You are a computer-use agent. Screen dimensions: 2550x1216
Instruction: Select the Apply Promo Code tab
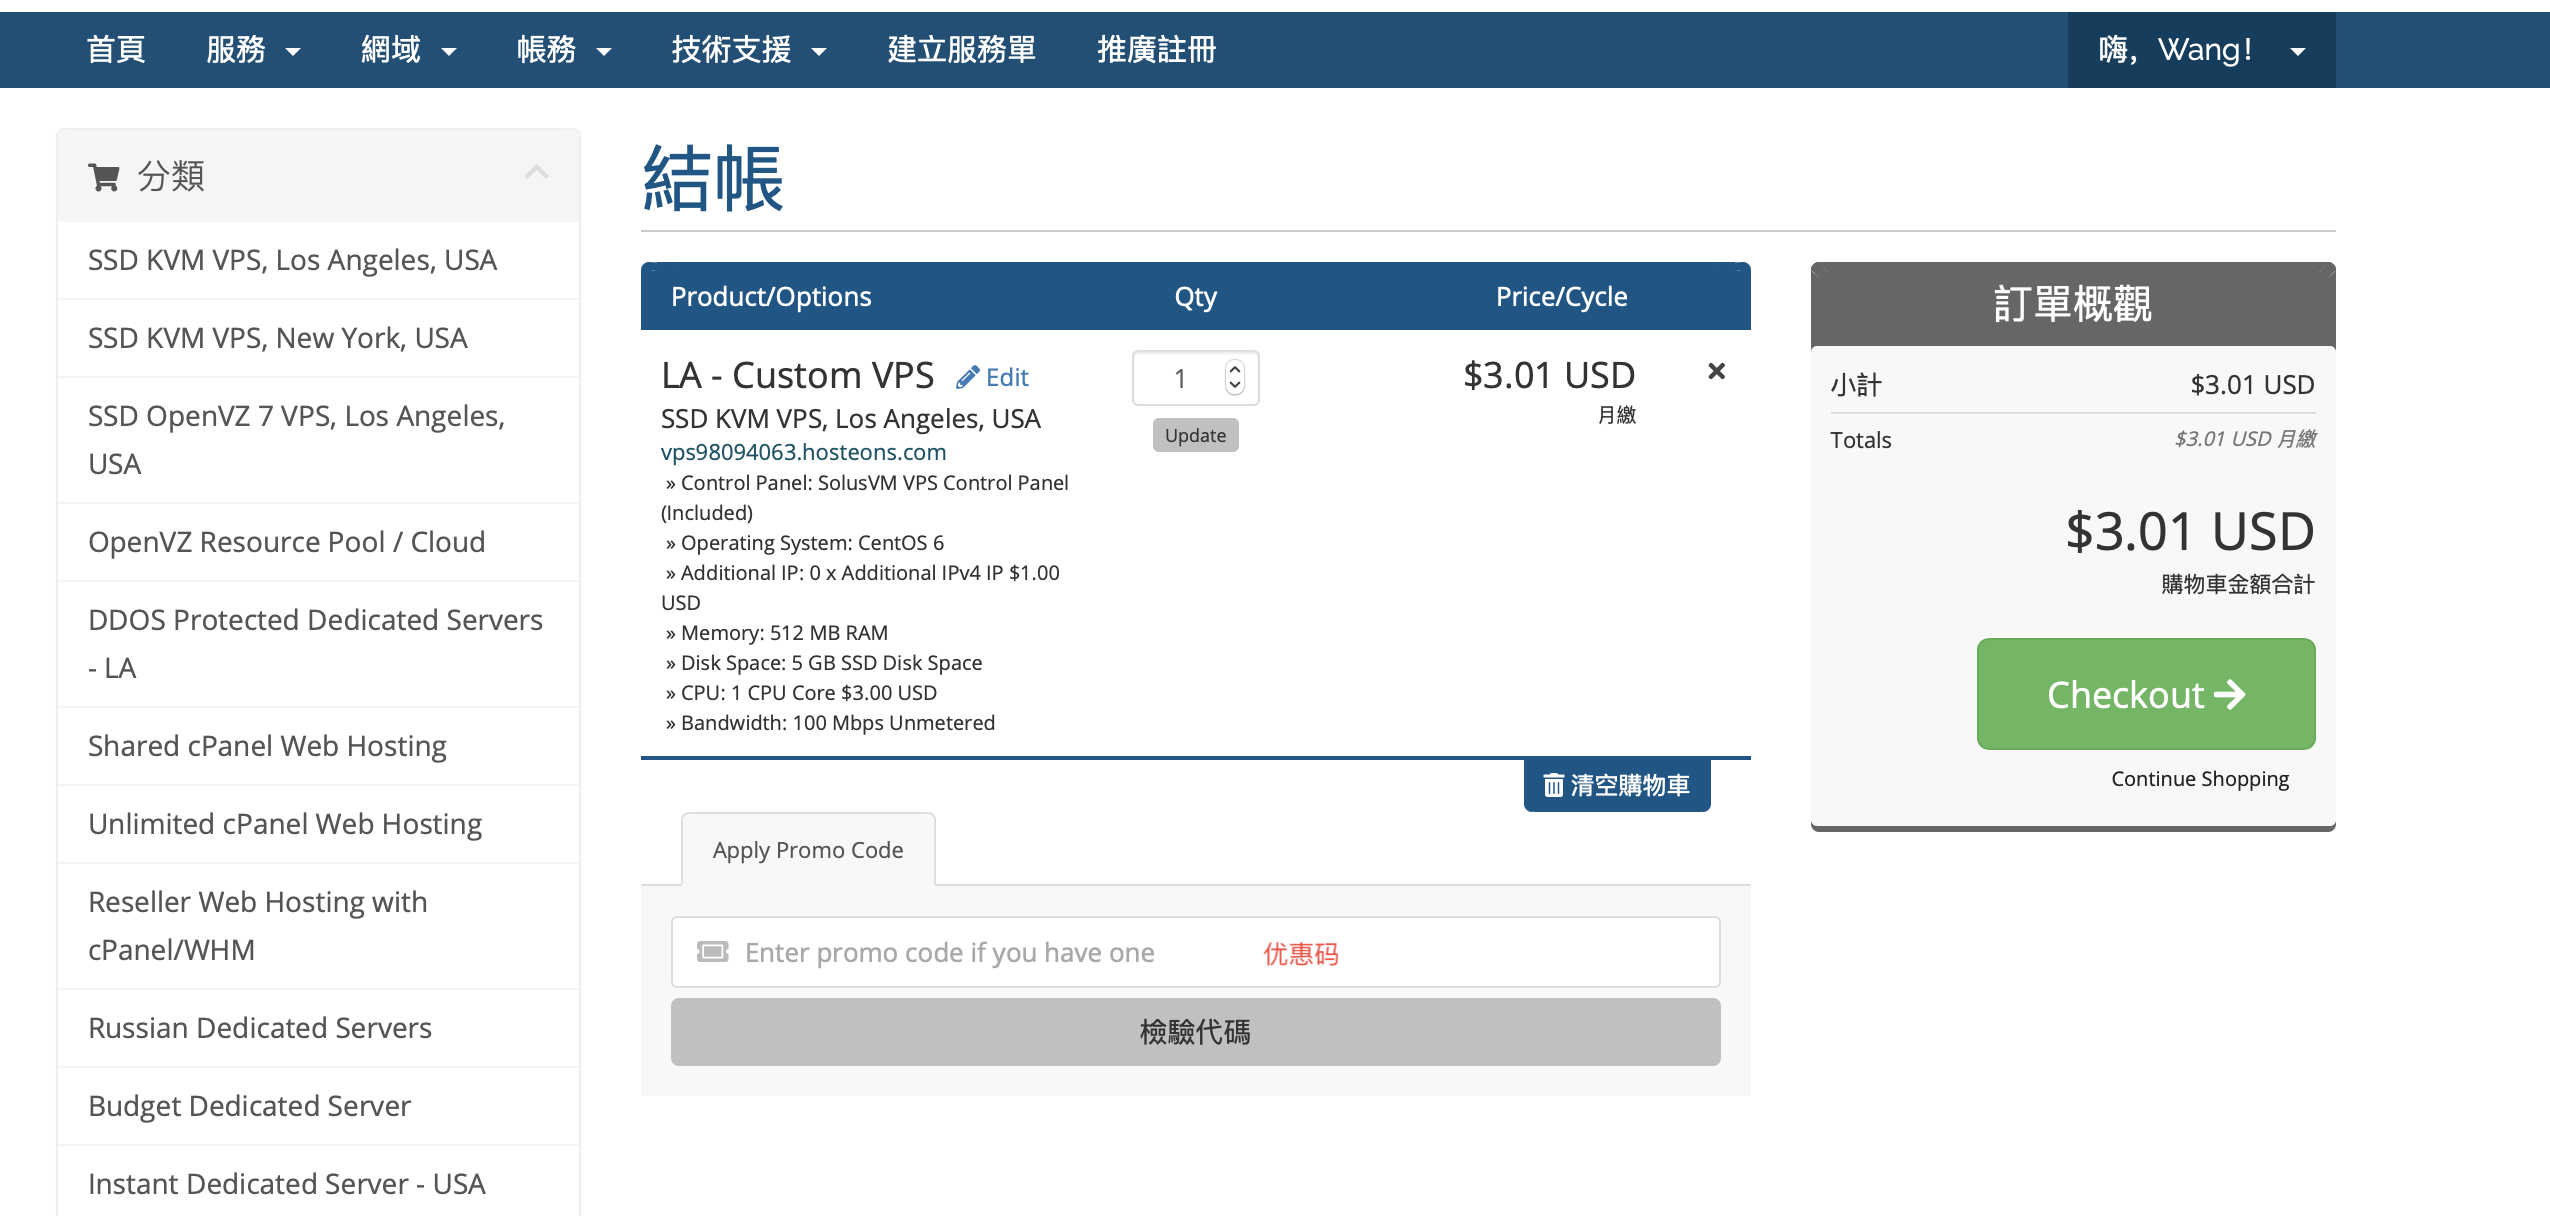pos(808,849)
